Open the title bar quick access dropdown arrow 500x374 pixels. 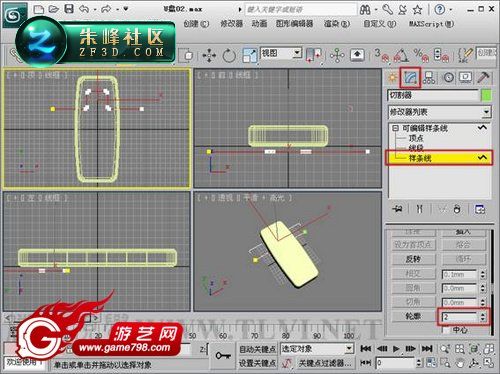pos(126,9)
